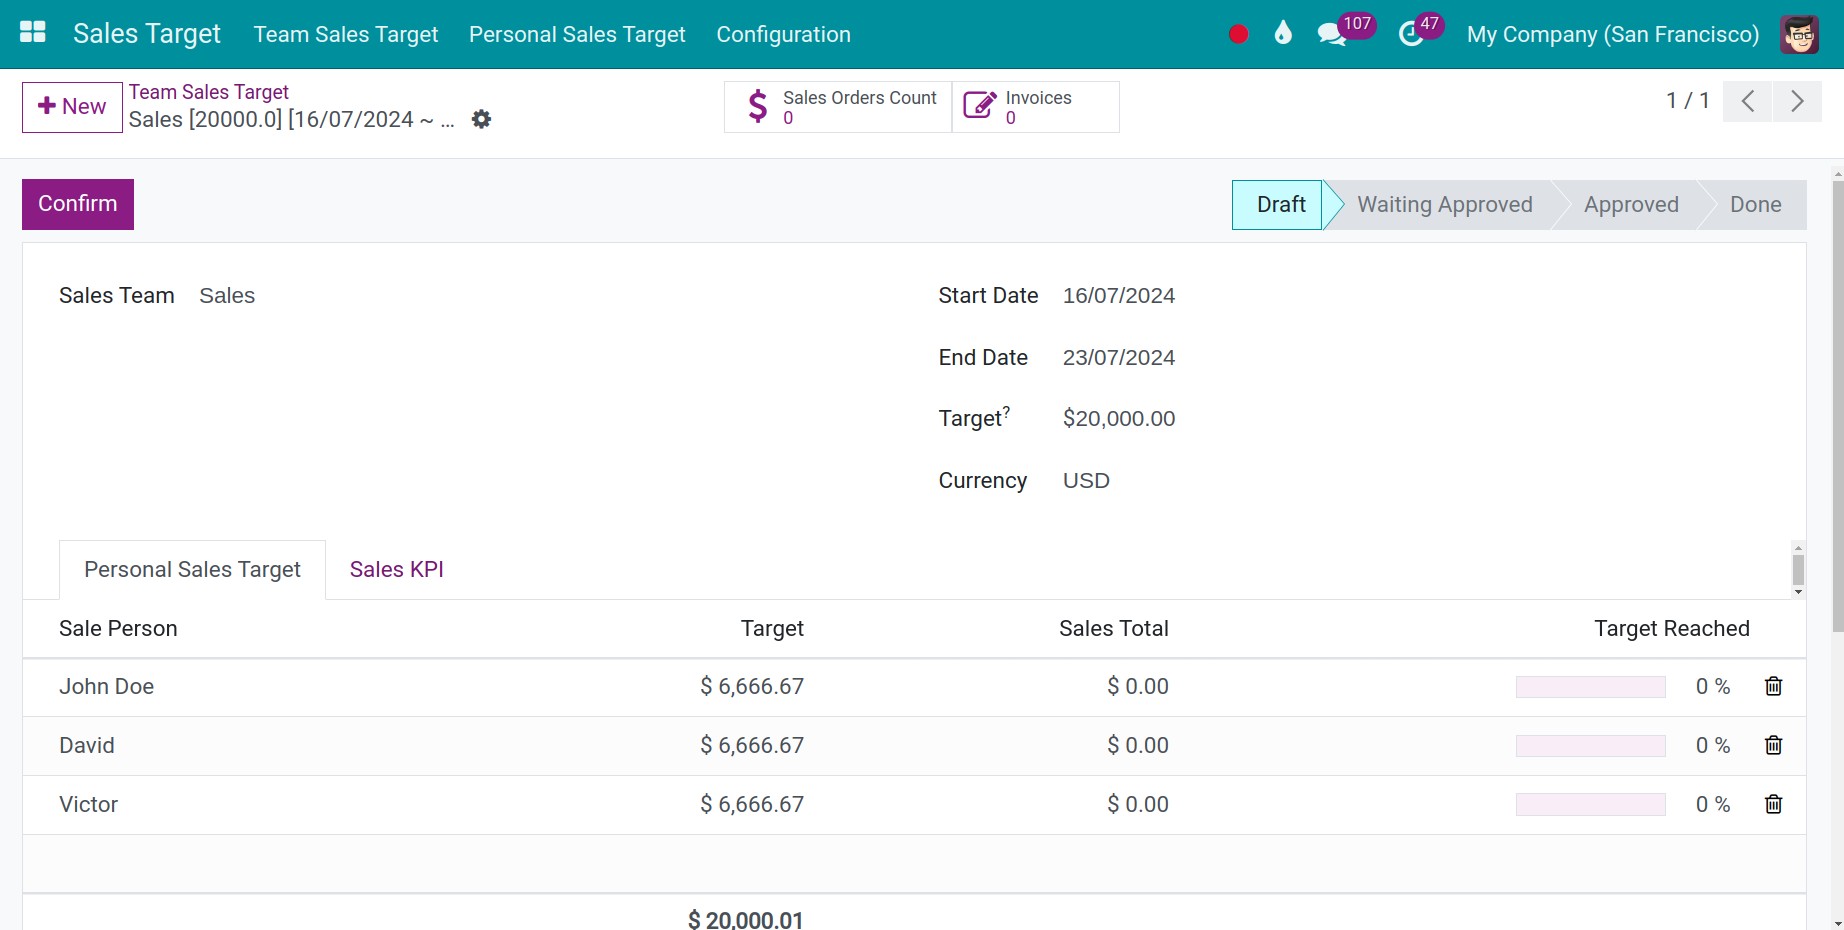Go to next record arrow
This screenshot has height=930, width=1844.
click(1797, 101)
